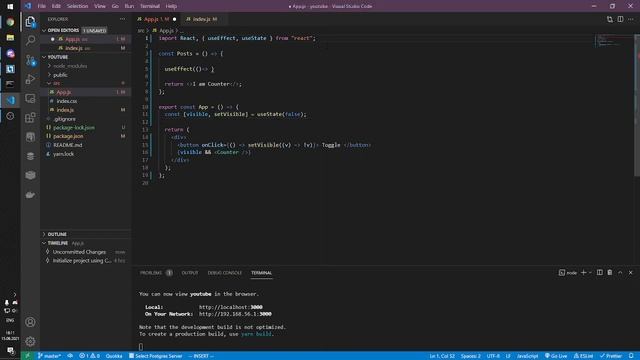Open the Search view in activity bar
640x360 pixels.
coord(30,40)
